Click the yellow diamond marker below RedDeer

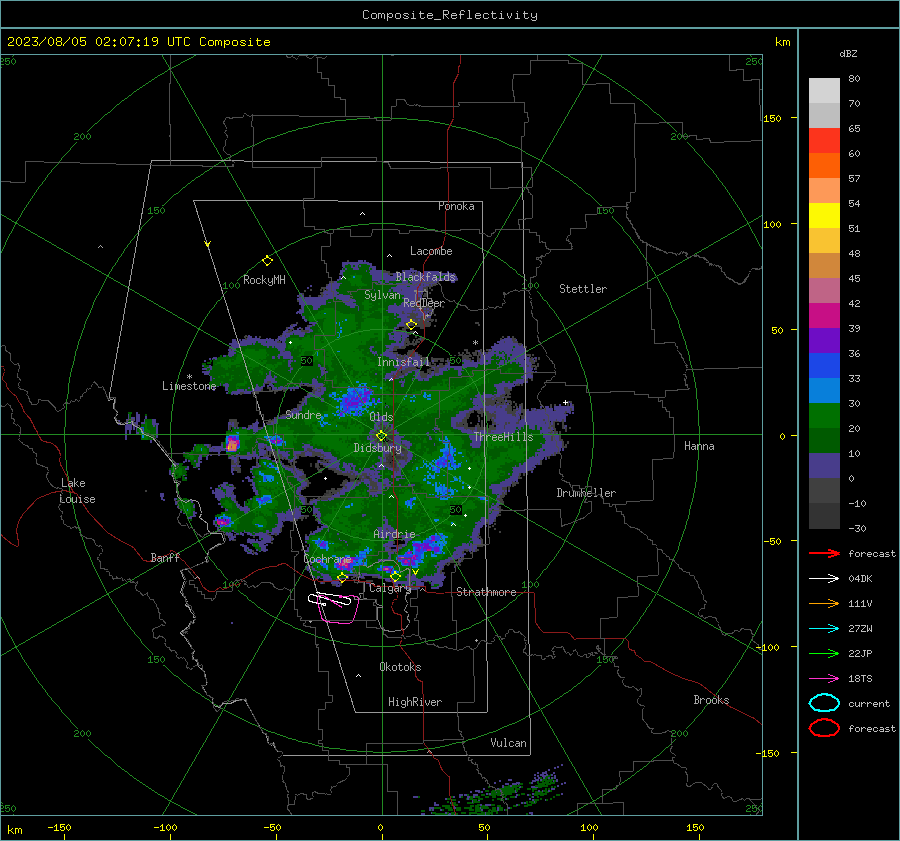pos(412,325)
